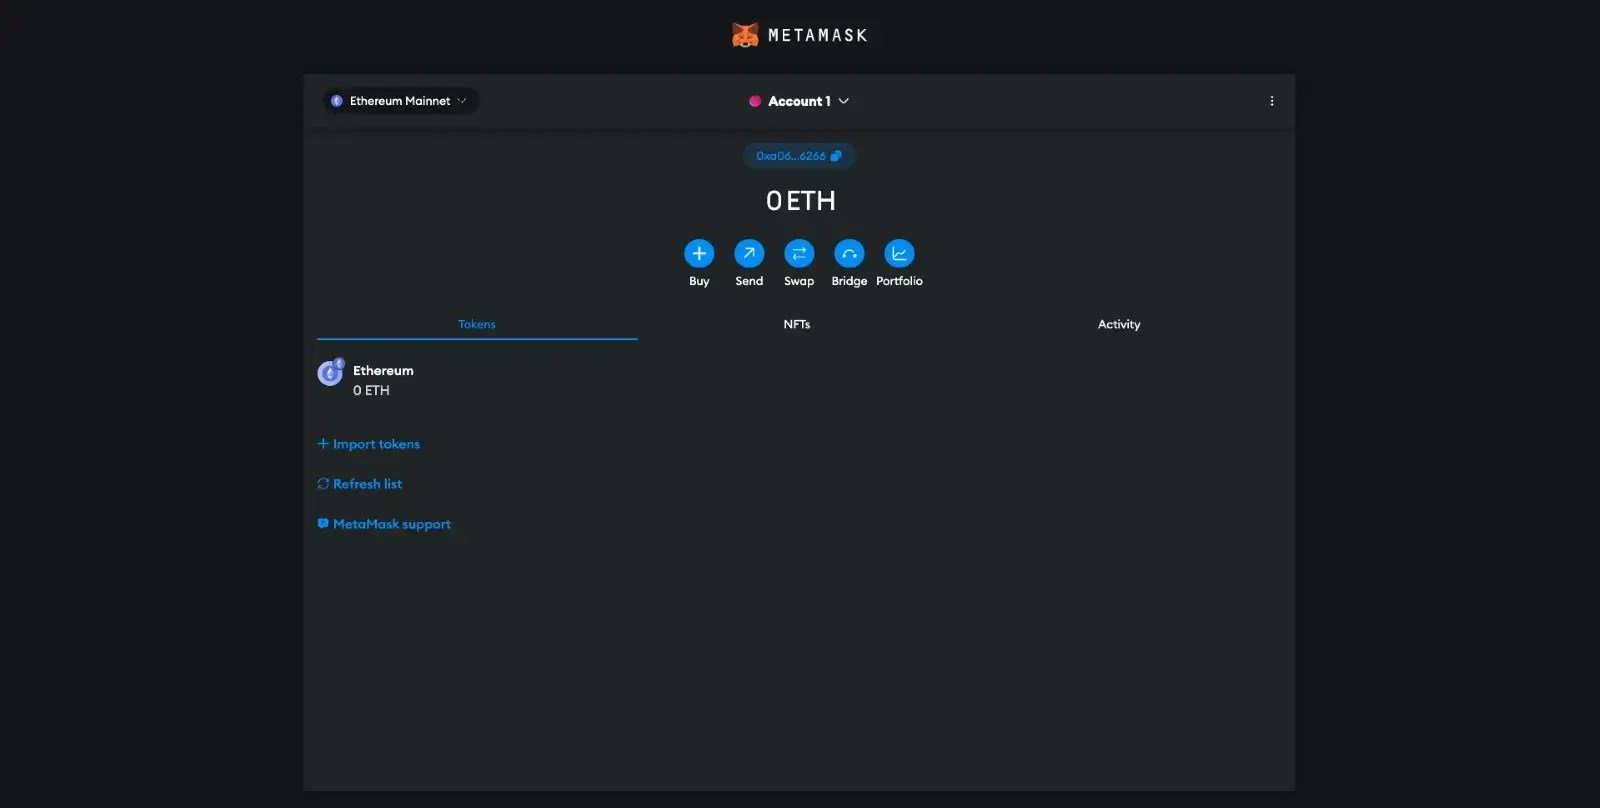Click the 0 ETH main balance
This screenshot has height=808, width=1600.
pos(800,201)
